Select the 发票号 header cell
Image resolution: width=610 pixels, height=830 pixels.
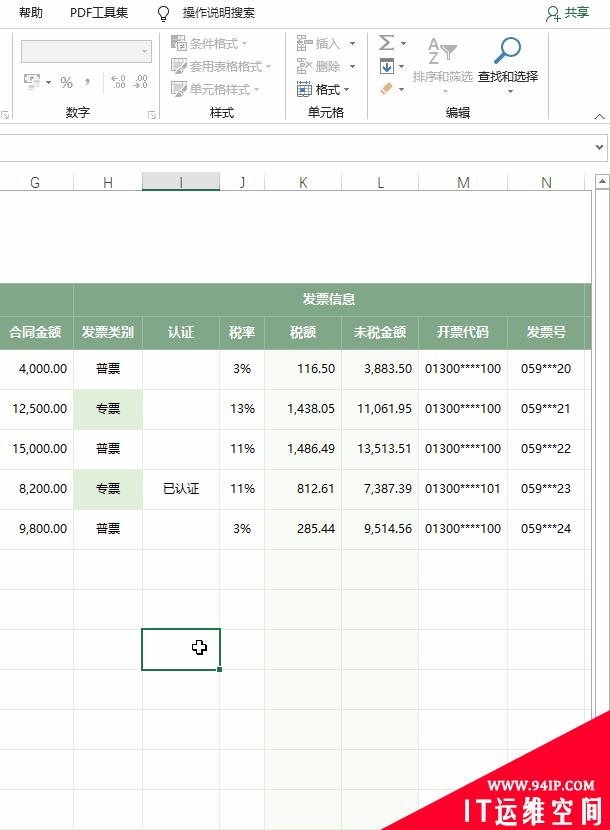coord(546,332)
